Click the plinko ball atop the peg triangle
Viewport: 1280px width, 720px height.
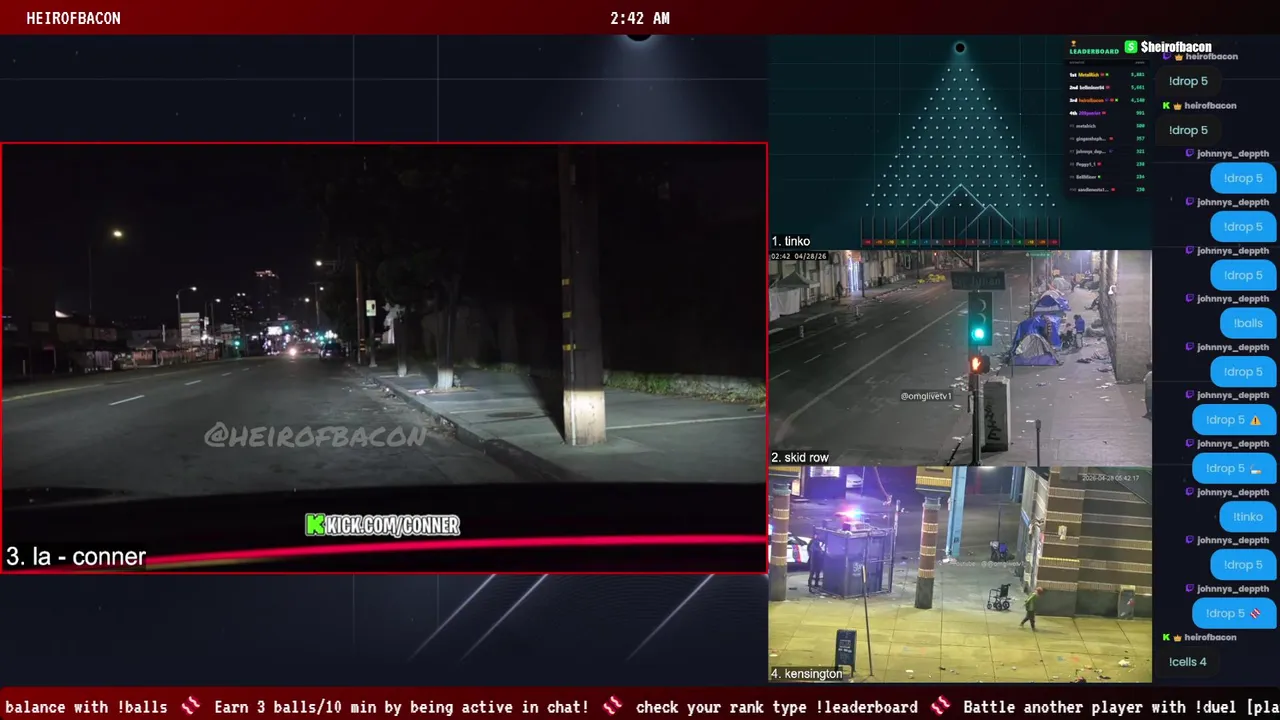[x=960, y=48]
